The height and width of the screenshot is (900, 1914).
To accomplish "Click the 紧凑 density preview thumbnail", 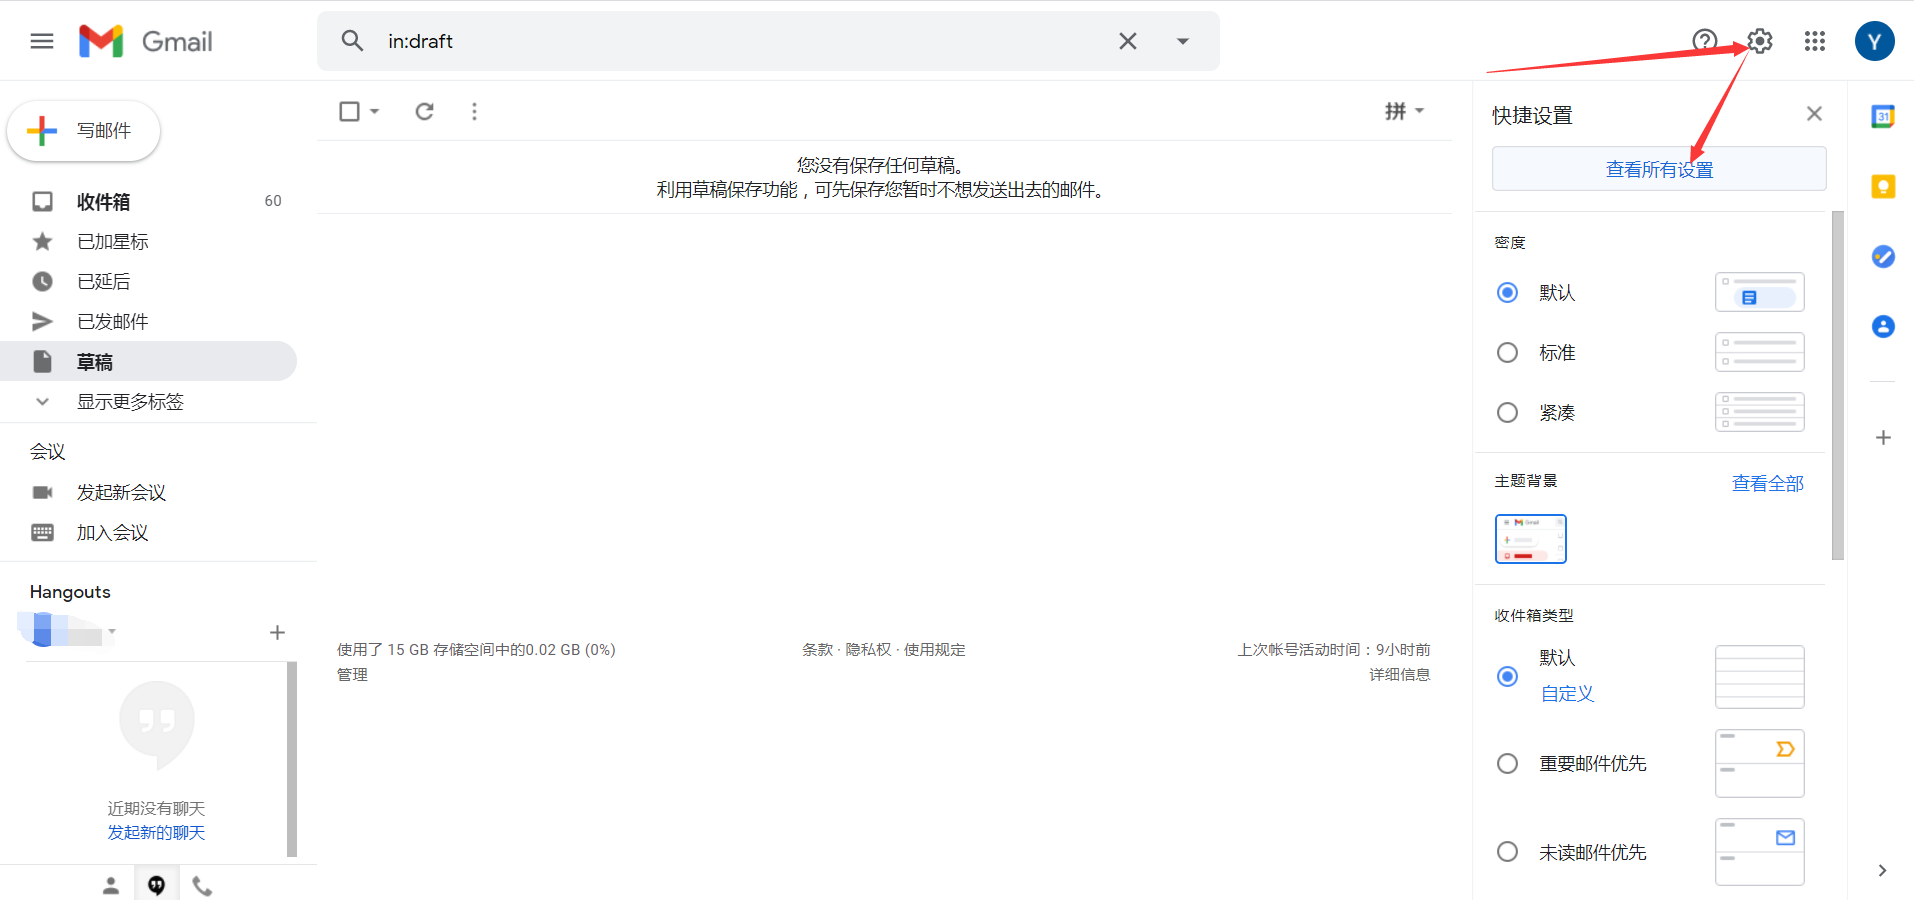I will 1759,412.
